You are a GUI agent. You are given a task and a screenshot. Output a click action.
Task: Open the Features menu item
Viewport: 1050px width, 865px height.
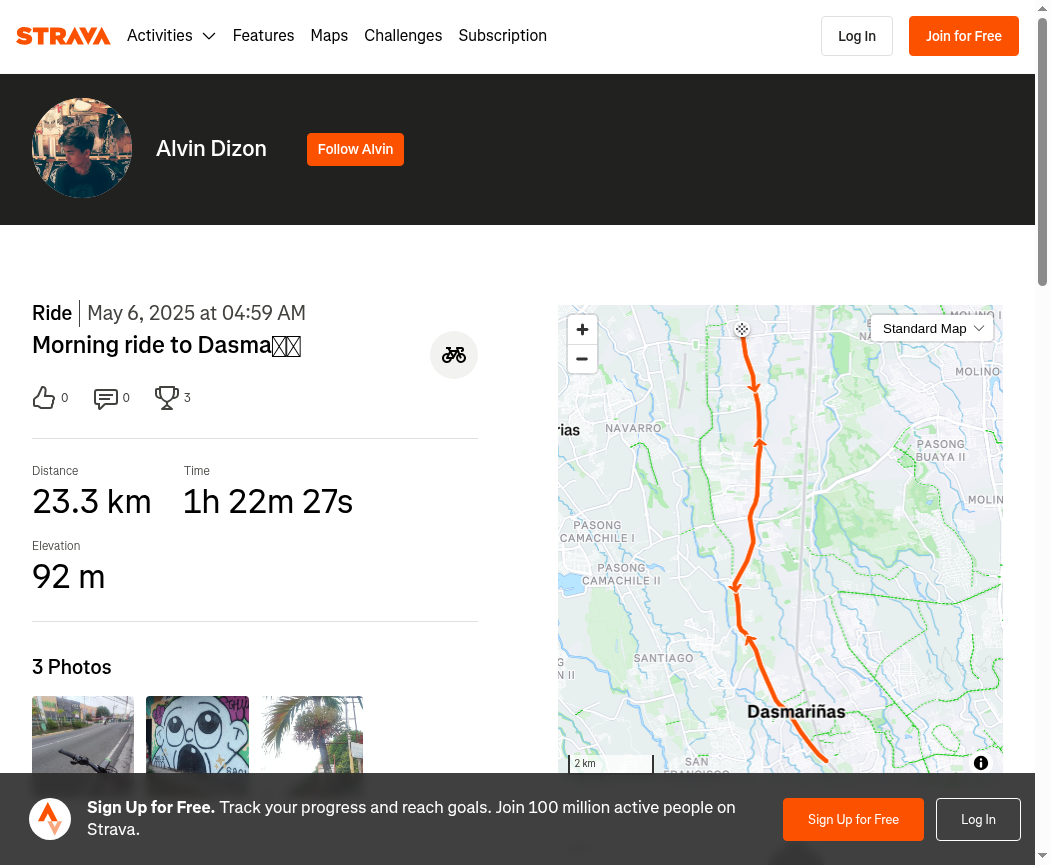click(263, 35)
